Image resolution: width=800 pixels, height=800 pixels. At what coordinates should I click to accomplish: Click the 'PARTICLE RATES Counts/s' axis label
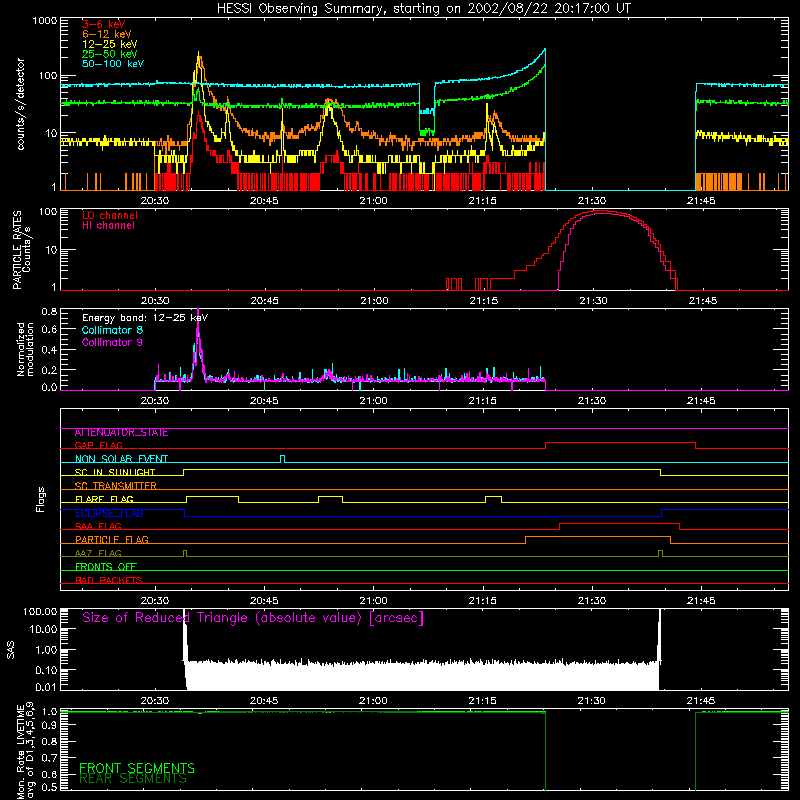click(21, 250)
